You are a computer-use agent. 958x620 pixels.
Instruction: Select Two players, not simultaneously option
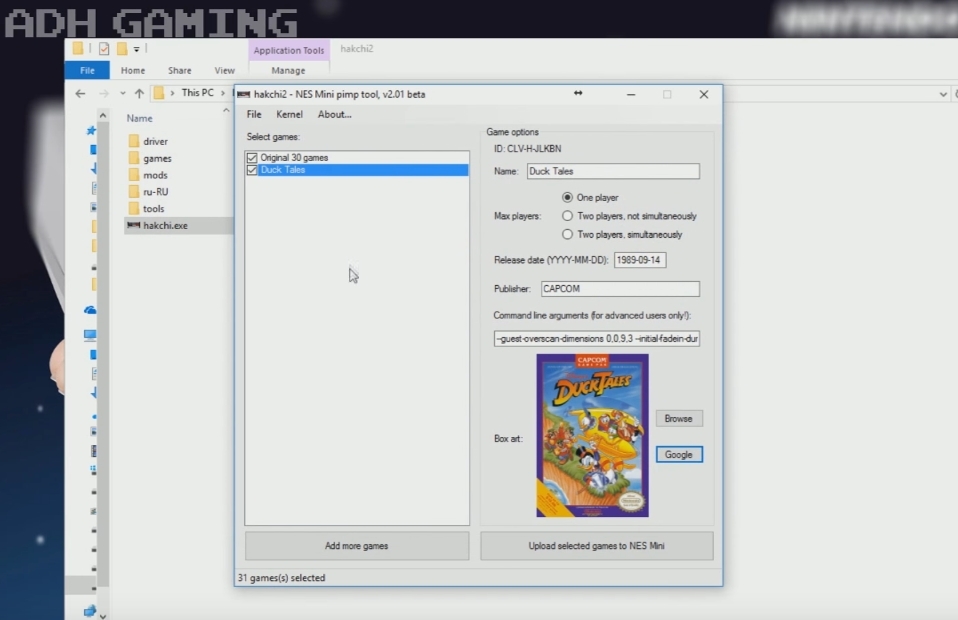(x=567, y=216)
